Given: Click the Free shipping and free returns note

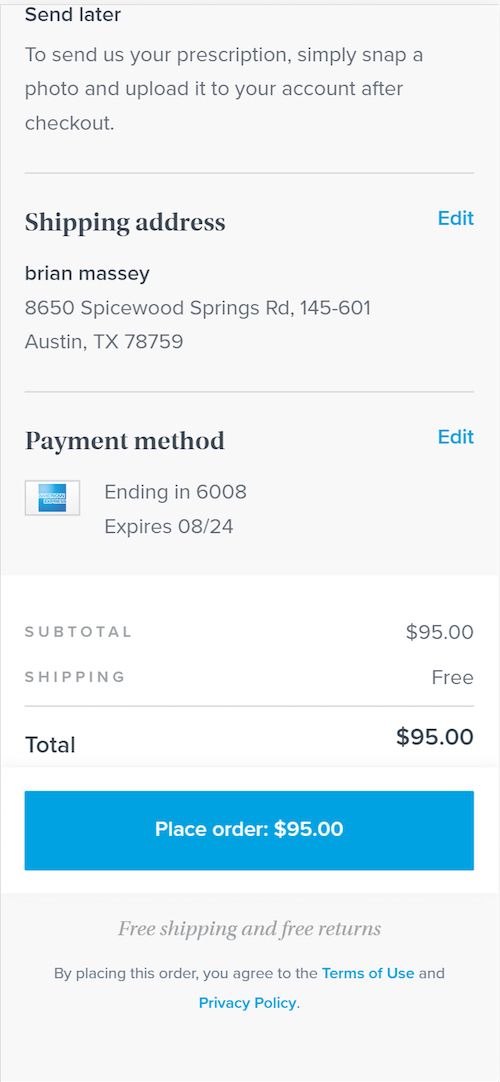Looking at the screenshot, I should [x=250, y=929].
